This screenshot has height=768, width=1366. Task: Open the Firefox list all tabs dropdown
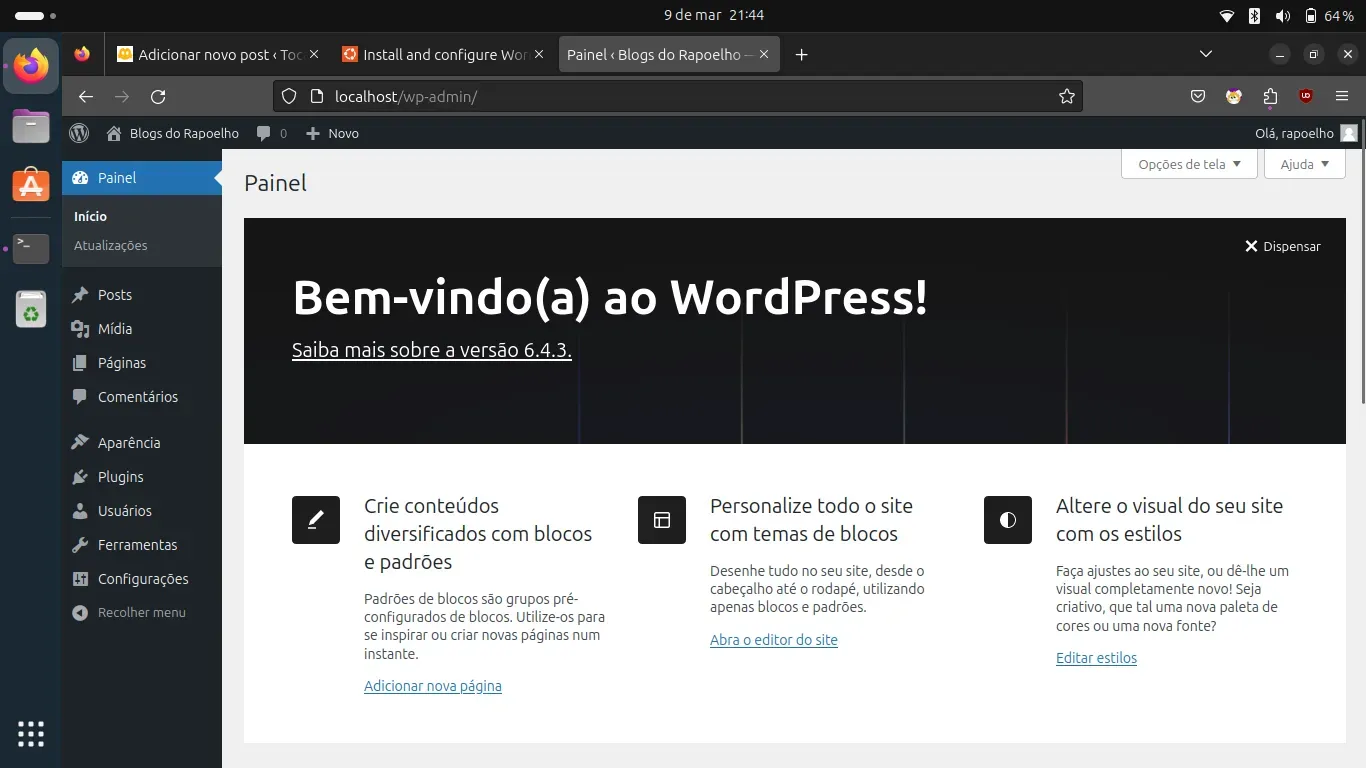pos(1205,55)
